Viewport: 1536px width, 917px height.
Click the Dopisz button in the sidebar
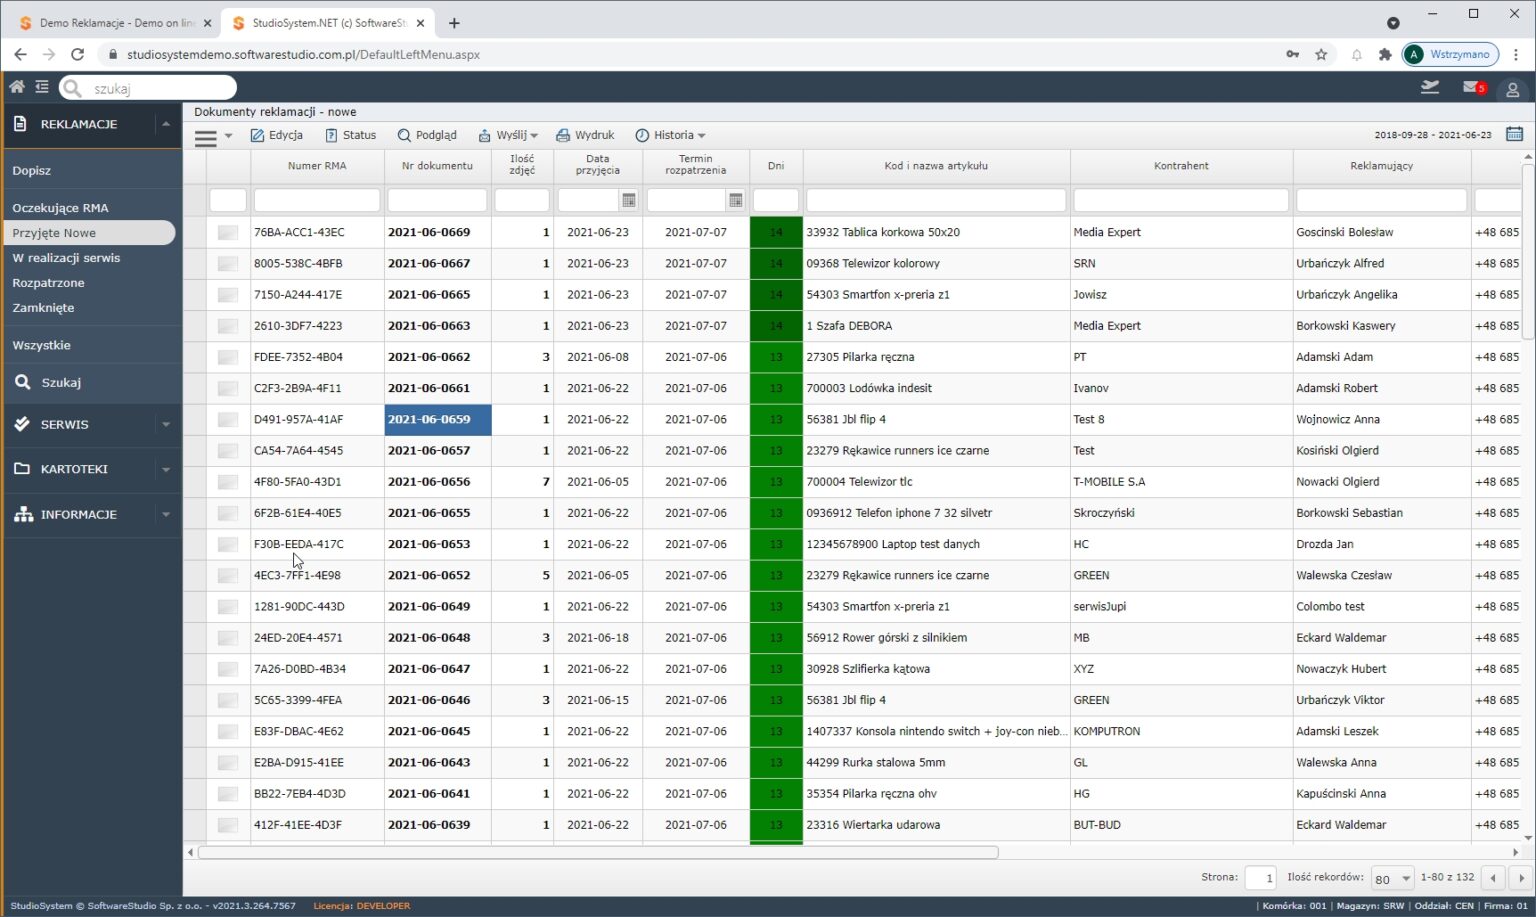(x=31, y=170)
